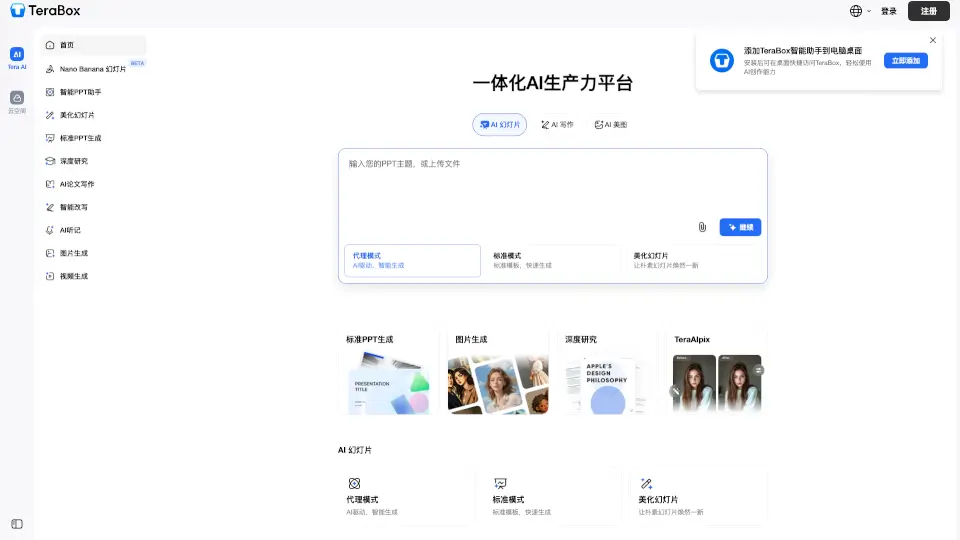Choose 美化幻灯片 mode option

692,260
